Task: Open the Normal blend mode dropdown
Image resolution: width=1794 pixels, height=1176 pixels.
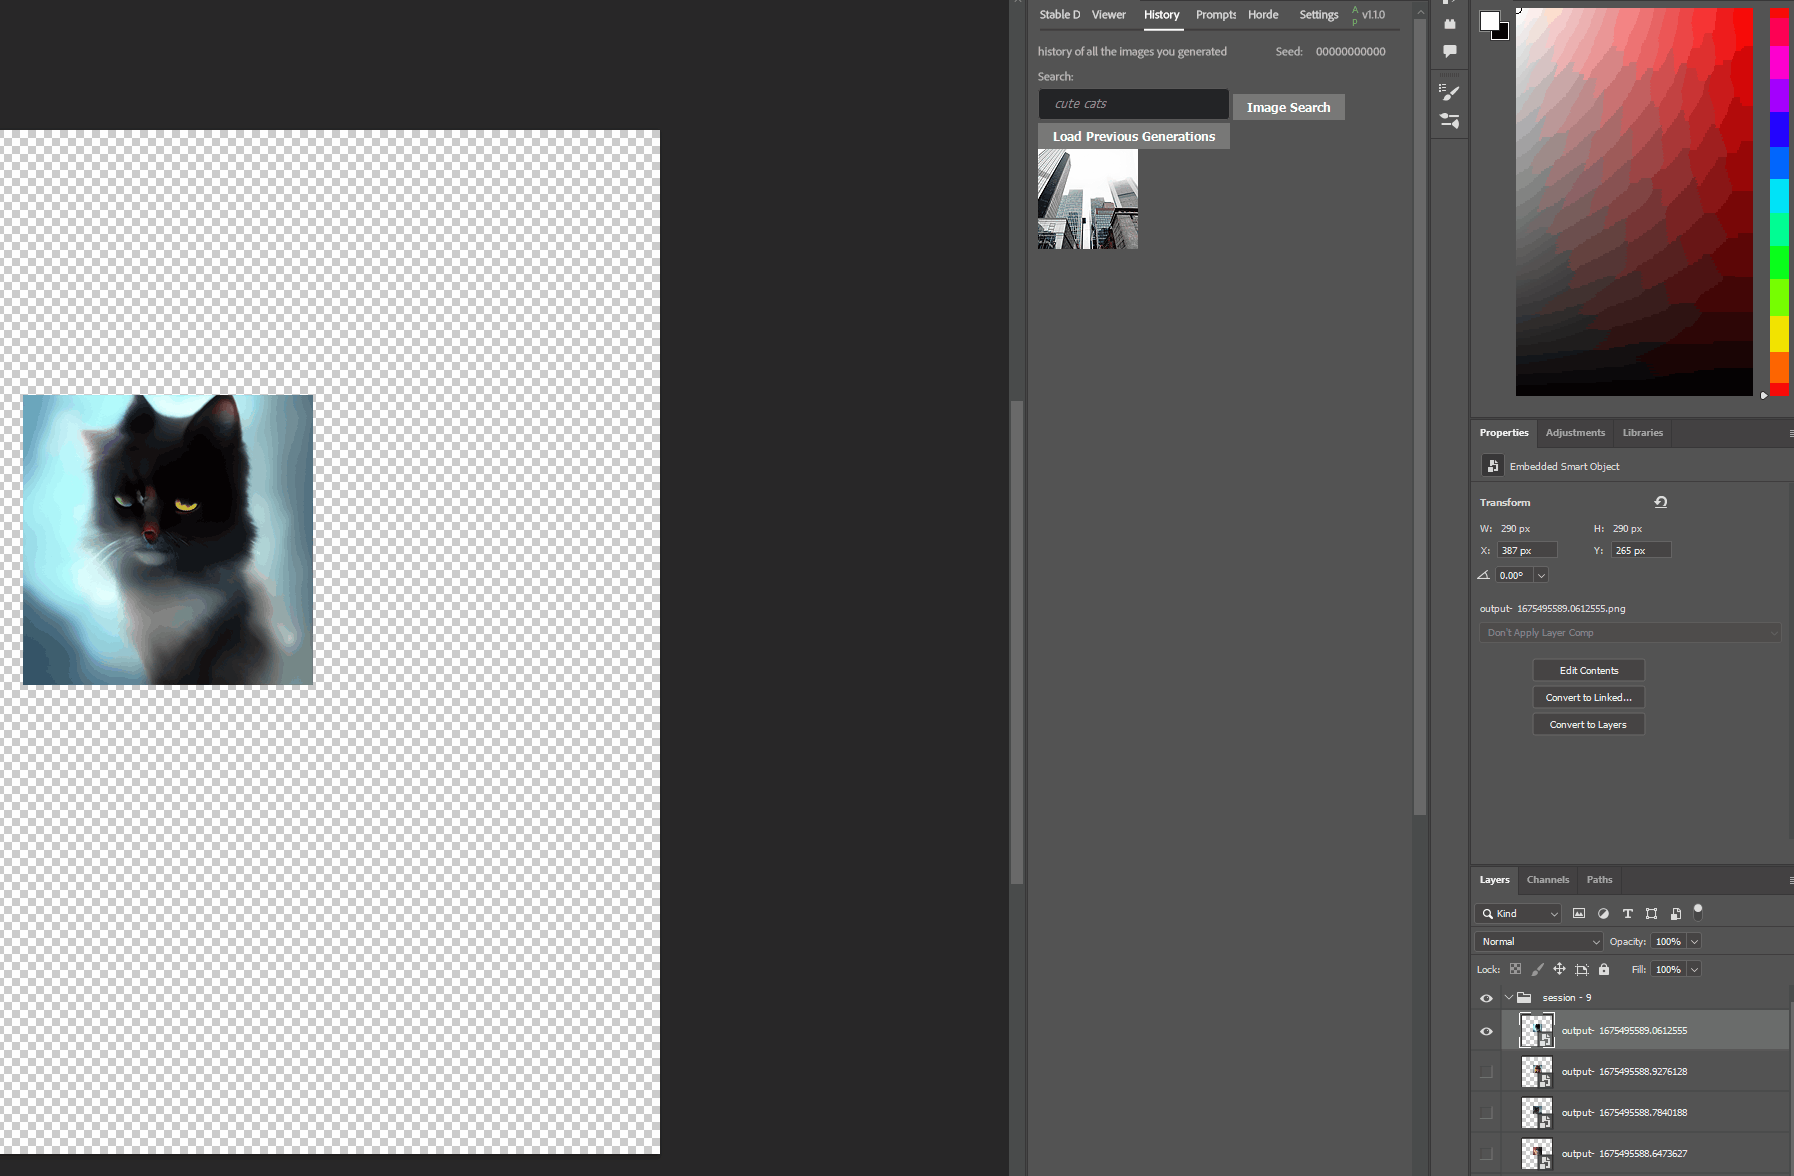Action: click(x=1538, y=941)
